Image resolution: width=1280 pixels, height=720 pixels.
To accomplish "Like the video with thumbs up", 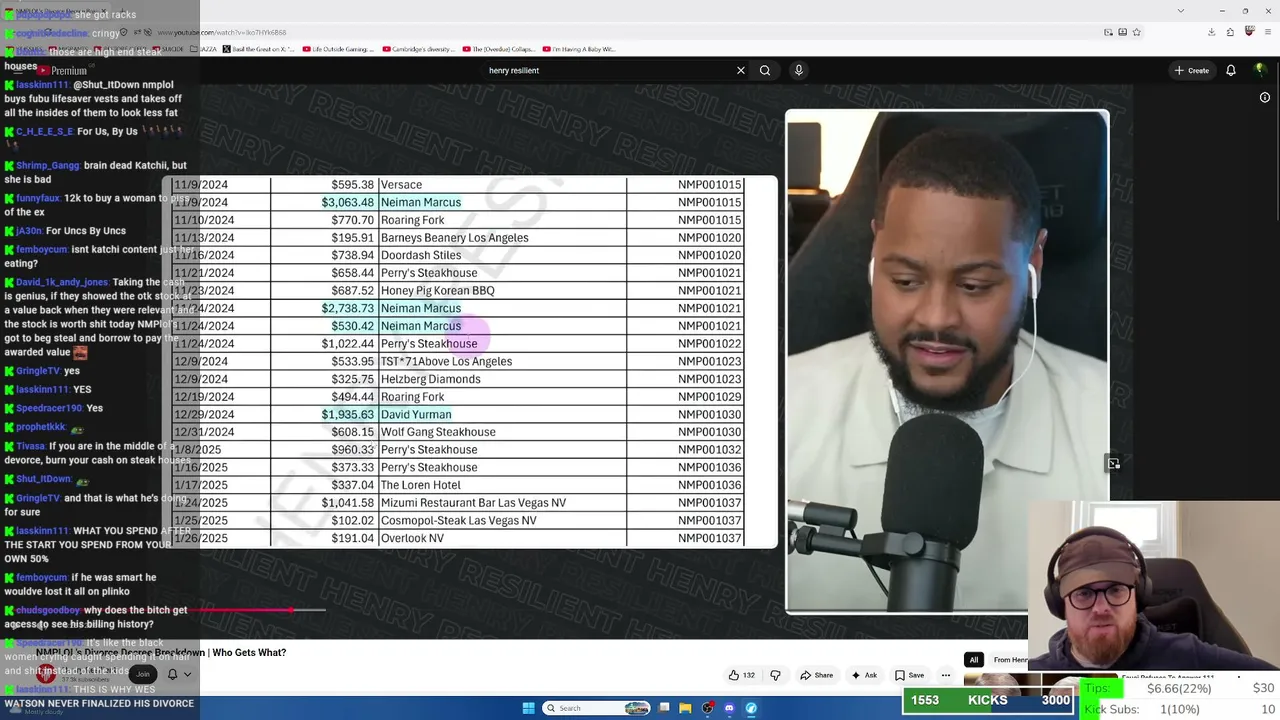I will pyautogui.click(x=741, y=675).
